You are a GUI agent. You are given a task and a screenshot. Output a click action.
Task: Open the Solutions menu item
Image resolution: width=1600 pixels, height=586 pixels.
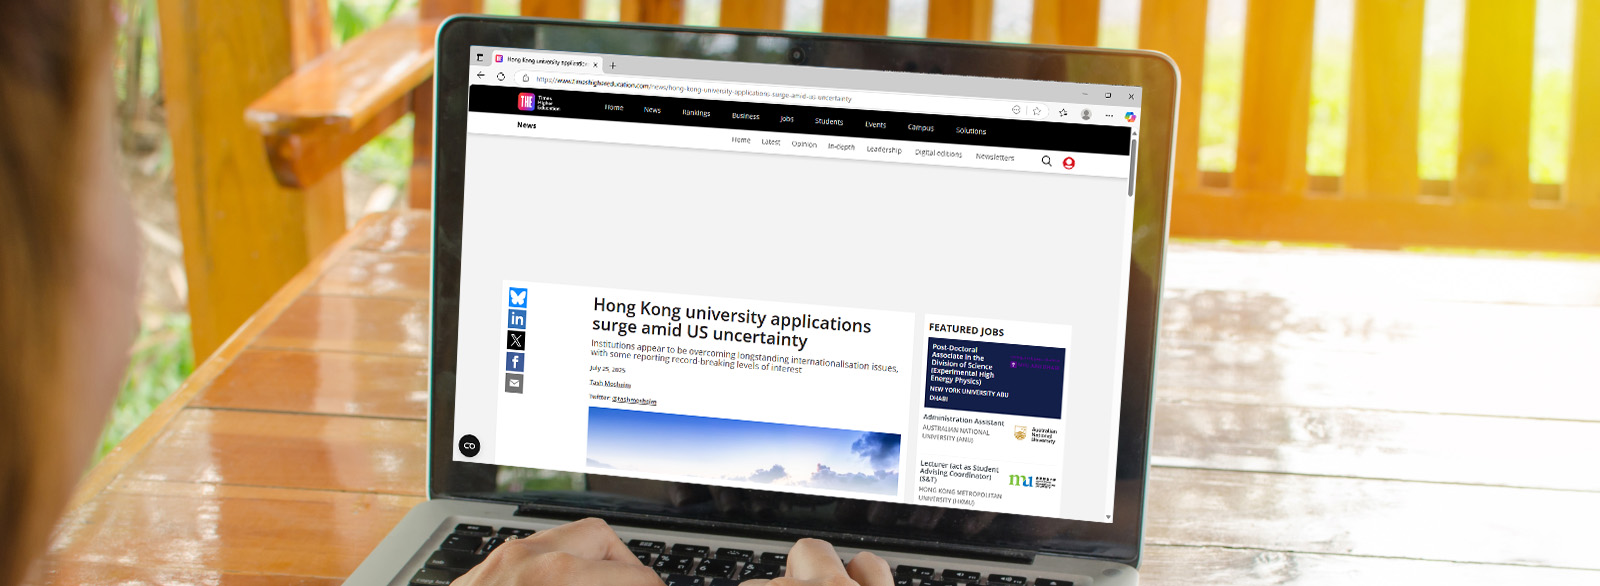[x=971, y=131]
